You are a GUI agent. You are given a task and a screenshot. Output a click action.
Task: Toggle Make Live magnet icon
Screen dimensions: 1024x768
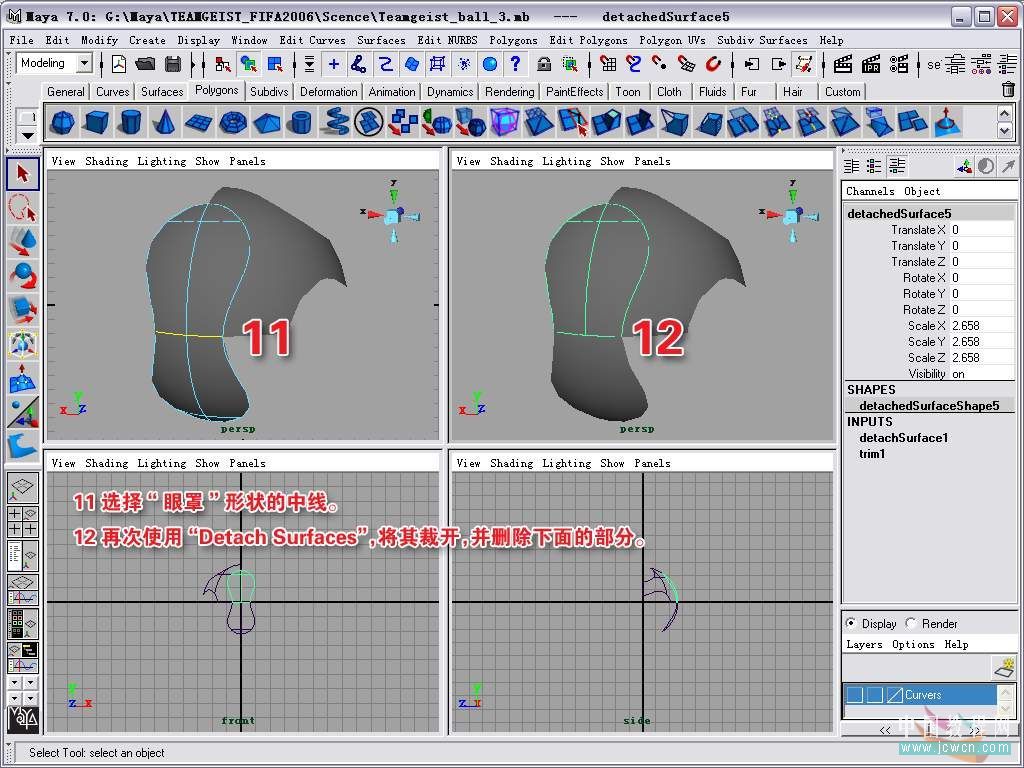[713, 64]
